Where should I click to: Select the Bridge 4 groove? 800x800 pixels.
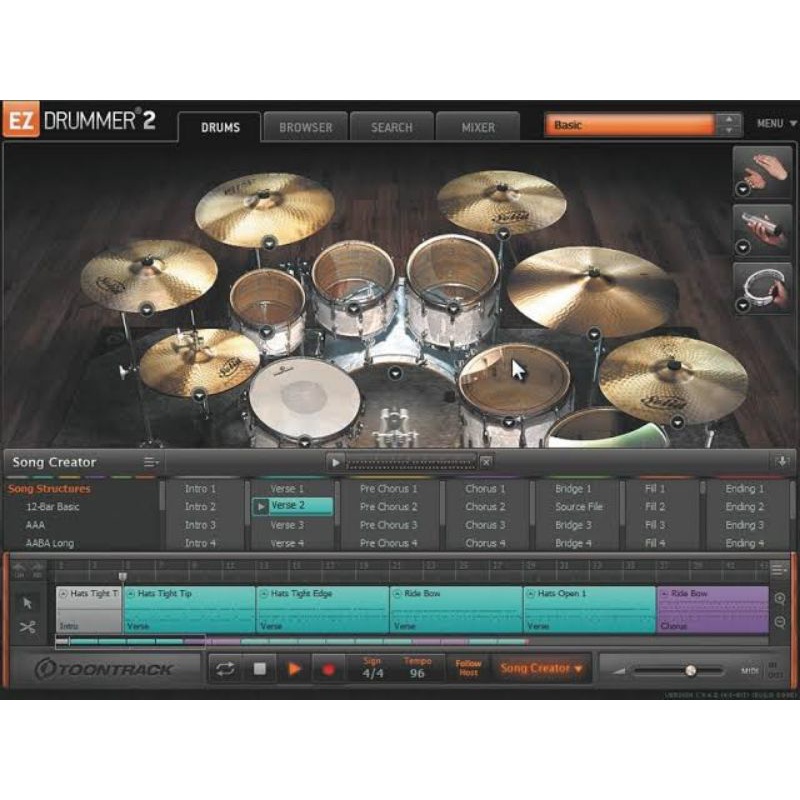coord(573,543)
